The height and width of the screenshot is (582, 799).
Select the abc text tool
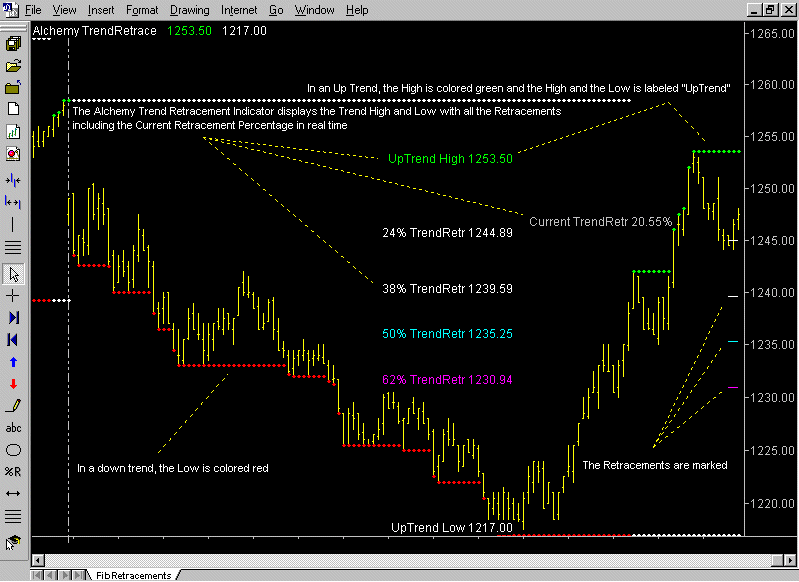click(x=13, y=428)
